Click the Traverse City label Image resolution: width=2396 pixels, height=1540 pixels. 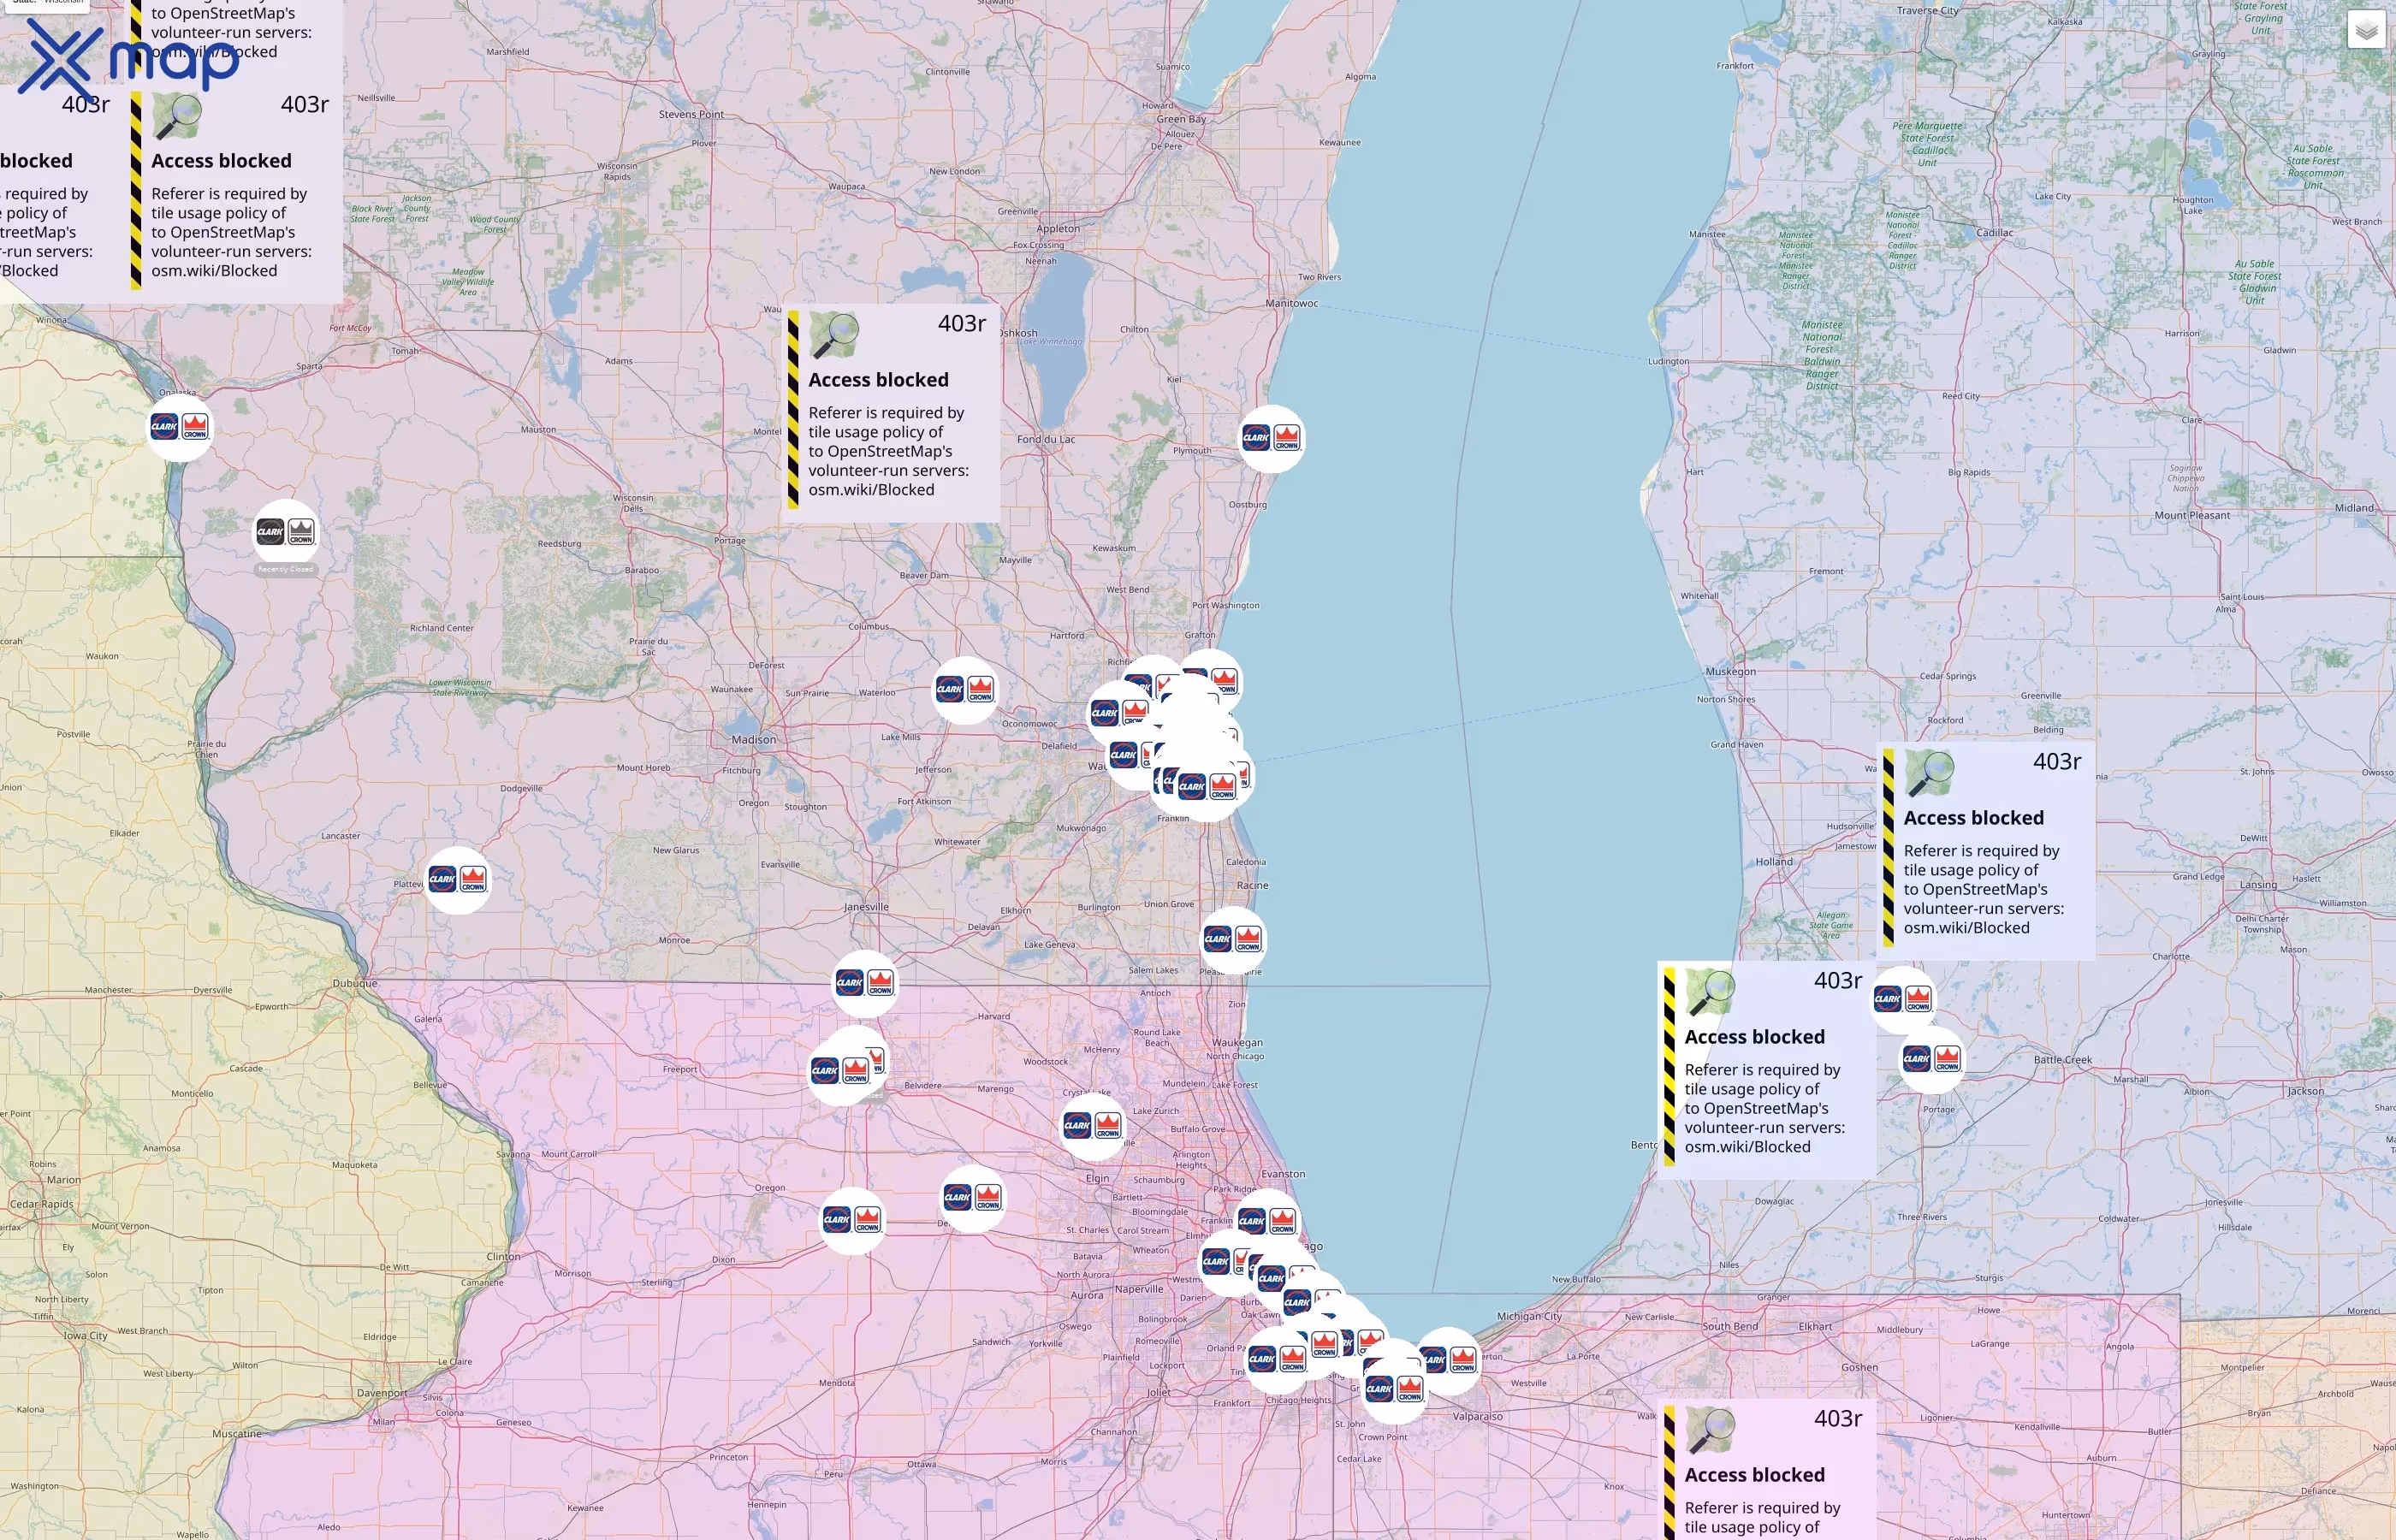coord(1928,11)
